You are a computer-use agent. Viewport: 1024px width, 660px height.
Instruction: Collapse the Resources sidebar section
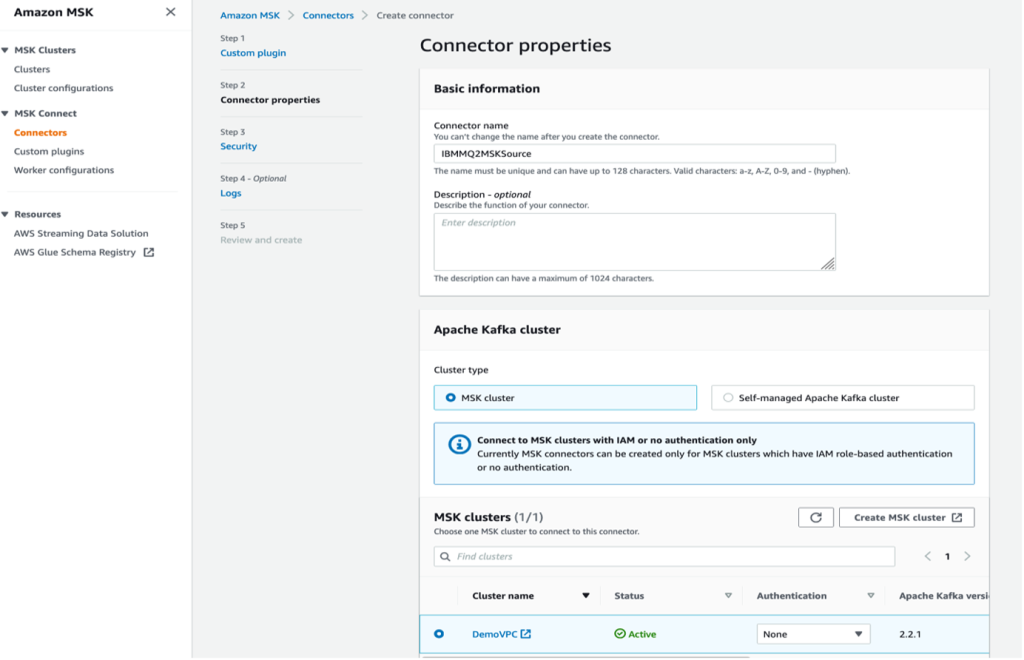tap(7, 215)
